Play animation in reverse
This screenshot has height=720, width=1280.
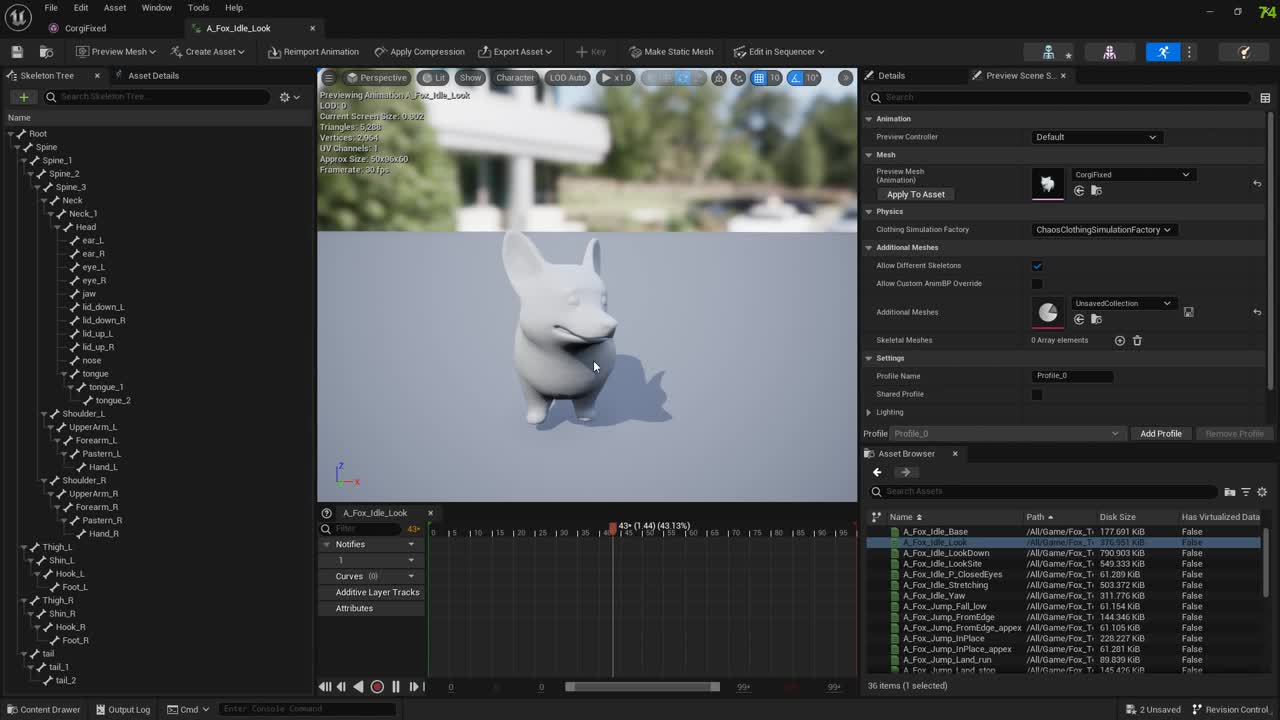(359, 687)
